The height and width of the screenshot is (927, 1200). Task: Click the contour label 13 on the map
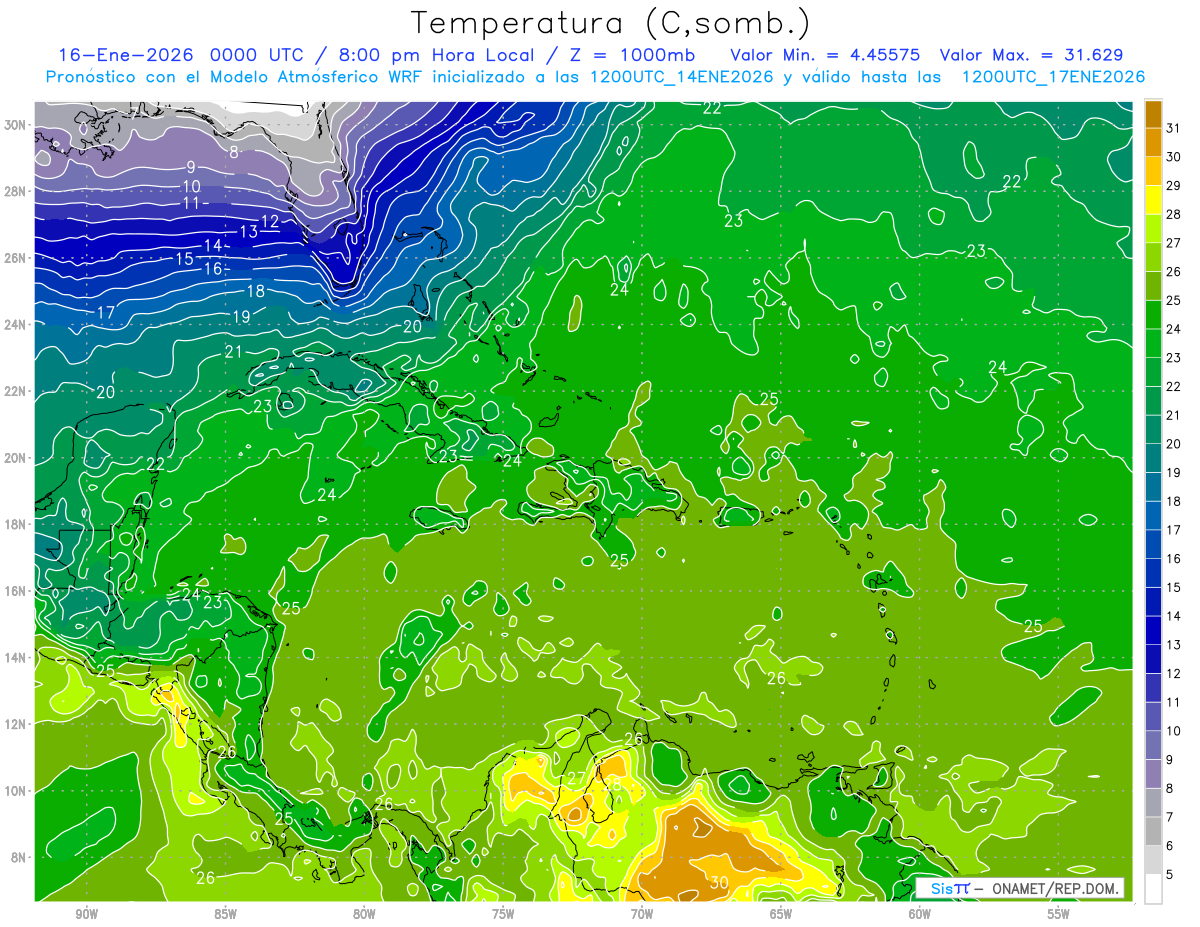[249, 232]
